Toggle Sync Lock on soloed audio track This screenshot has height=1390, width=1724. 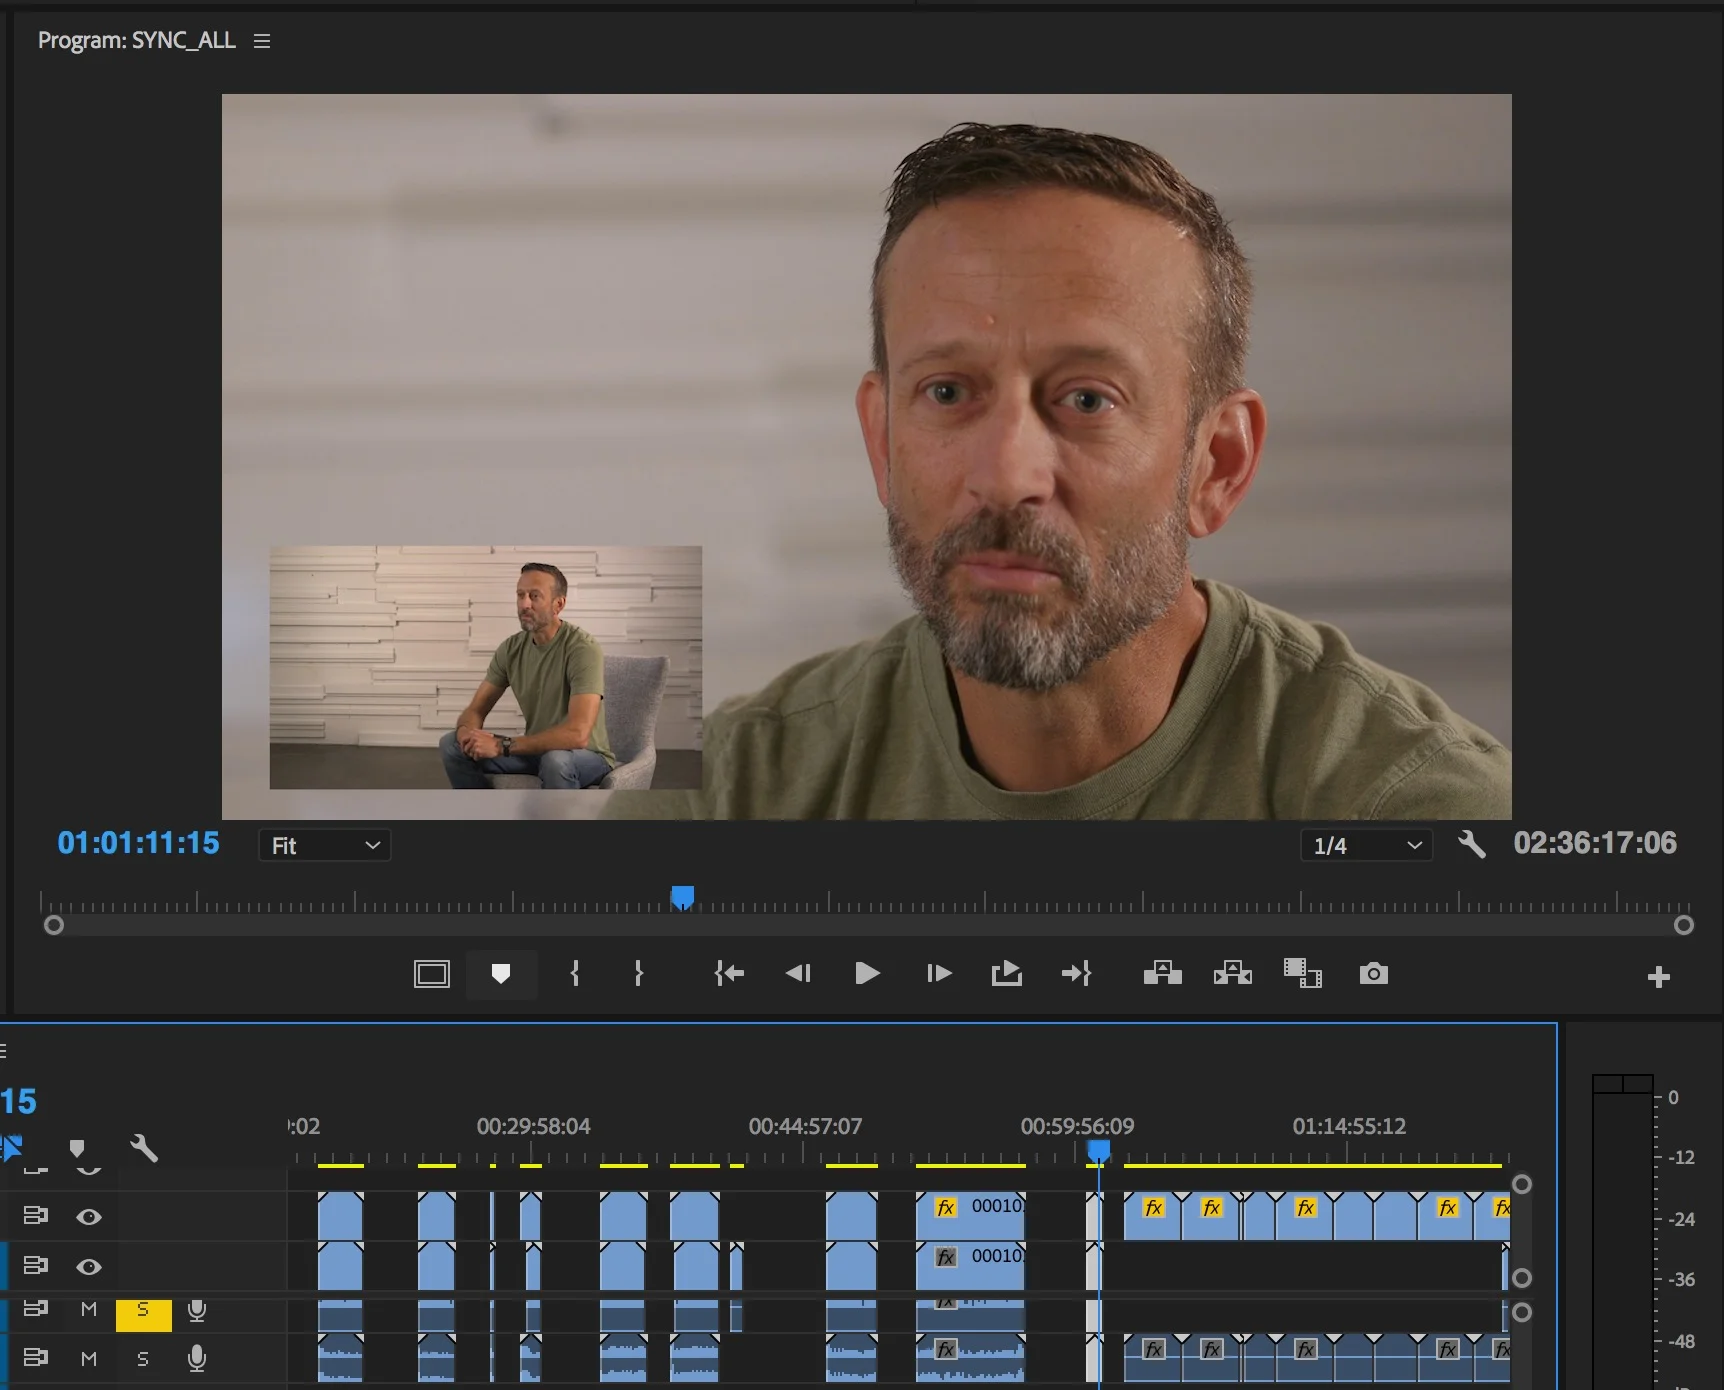(x=35, y=1308)
